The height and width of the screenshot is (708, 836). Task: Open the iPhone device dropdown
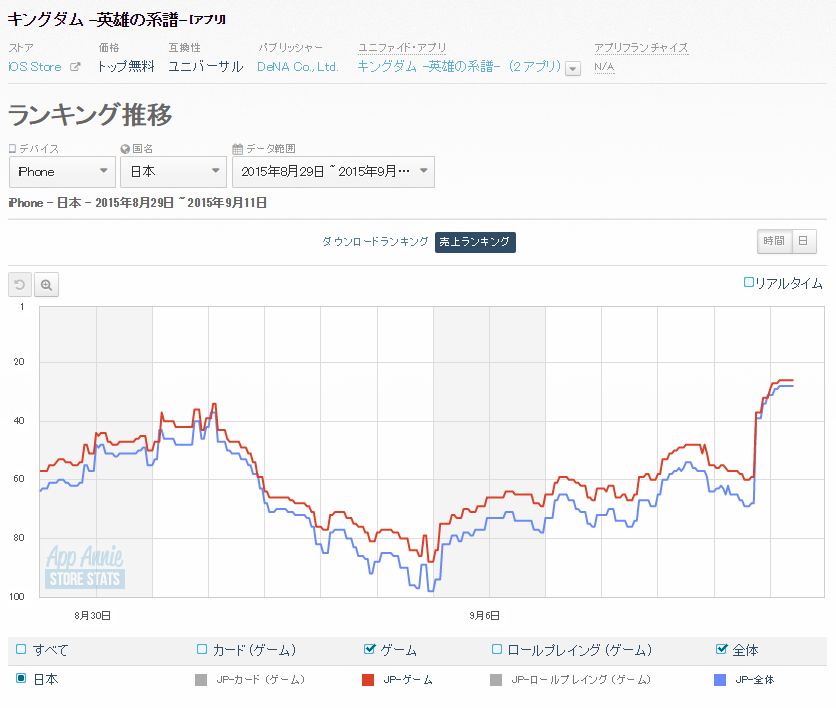click(x=62, y=172)
